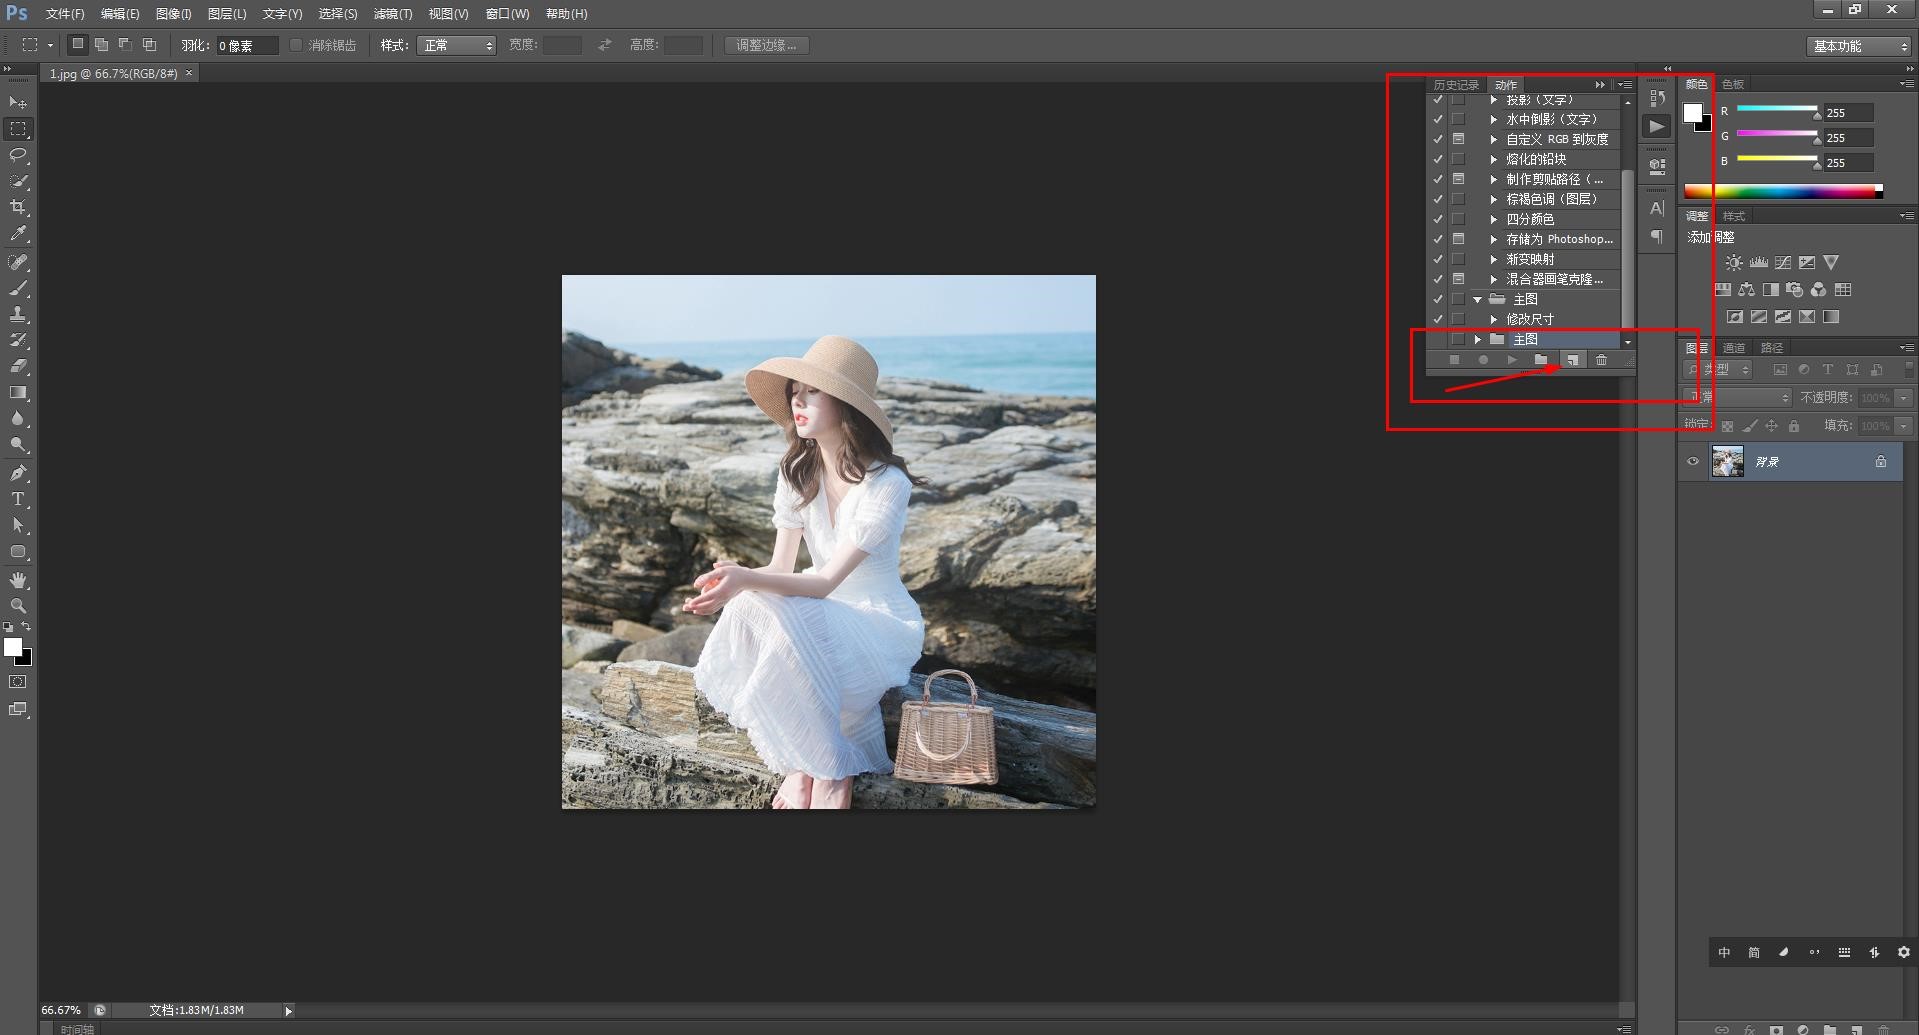This screenshot has width=1919, height=1035.
Task: Switch to the 历史记录 tab
Action: coord(1455,85)
